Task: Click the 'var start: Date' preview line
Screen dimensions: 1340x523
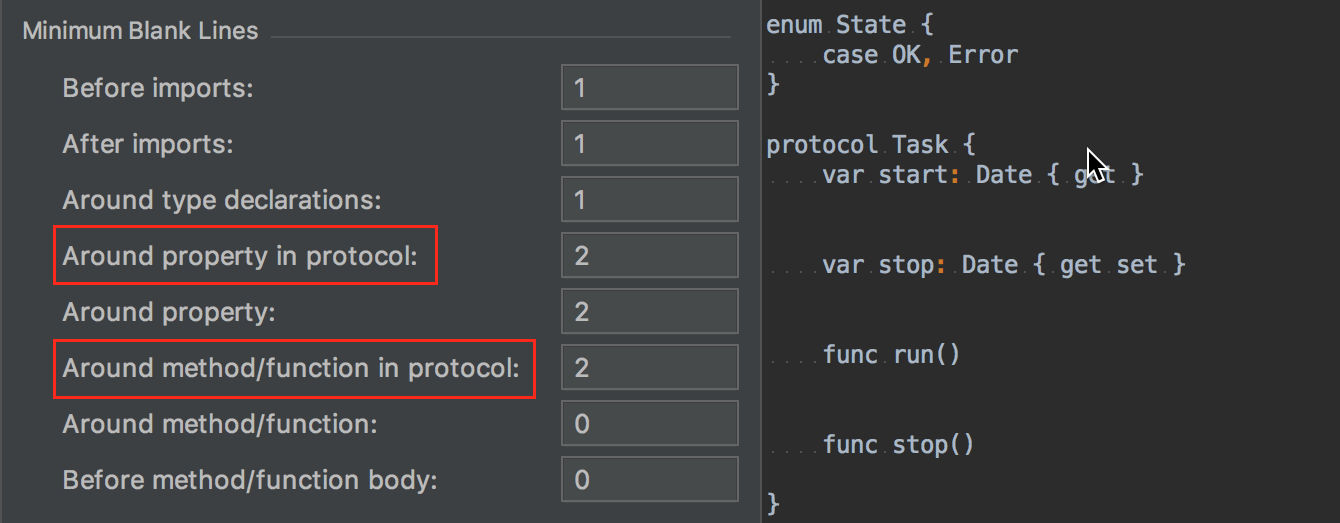Action: coord(983,175)
